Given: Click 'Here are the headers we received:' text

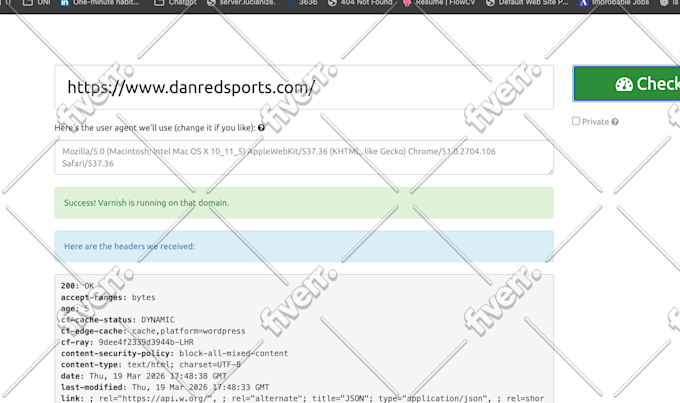Looking at the screenshot, I should (x=130, y=246).
